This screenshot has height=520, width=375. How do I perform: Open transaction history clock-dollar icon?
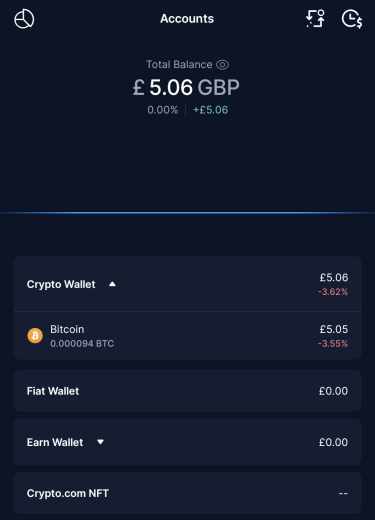click(x=352, y=19)
